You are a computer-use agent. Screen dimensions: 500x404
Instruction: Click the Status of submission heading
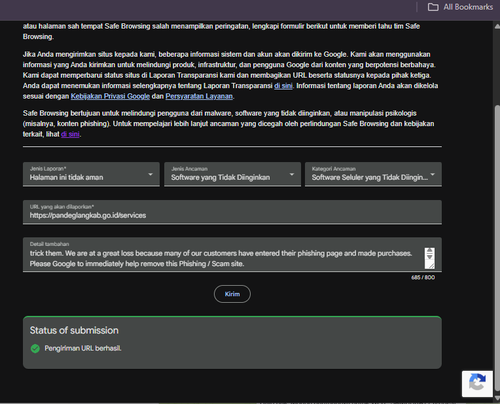[74, 330]
